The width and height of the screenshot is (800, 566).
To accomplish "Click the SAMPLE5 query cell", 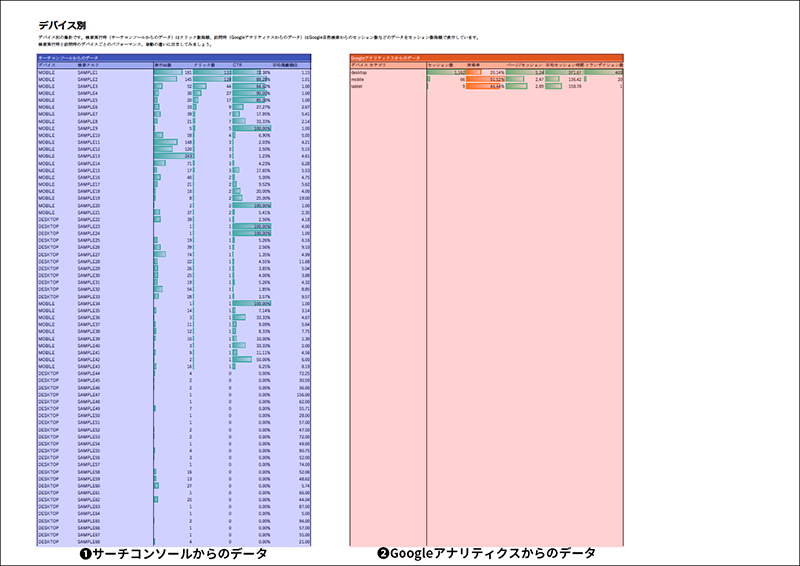I will click(x=87, y=101).
